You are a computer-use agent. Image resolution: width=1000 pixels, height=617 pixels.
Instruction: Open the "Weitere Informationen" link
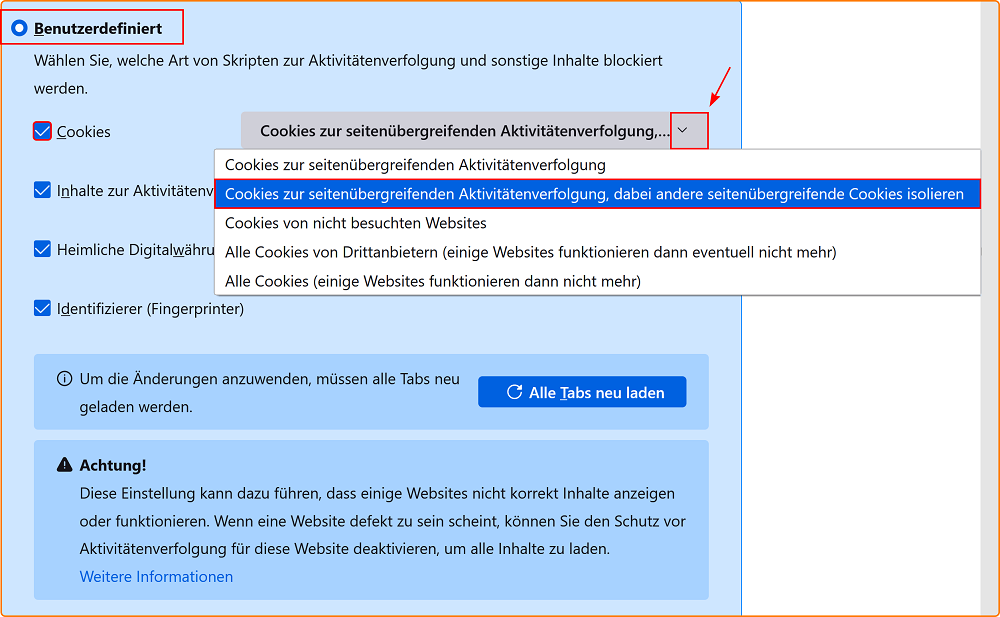tap(156, 576)
